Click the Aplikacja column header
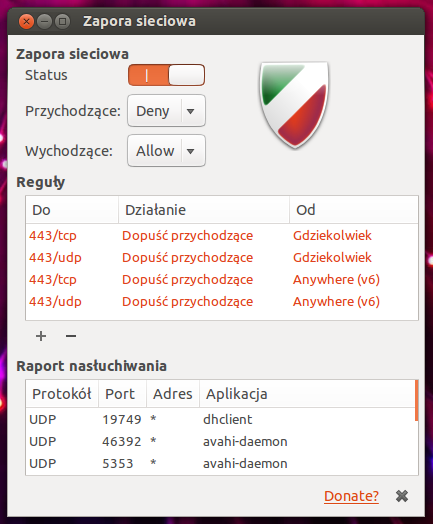 tap(307, 394)
